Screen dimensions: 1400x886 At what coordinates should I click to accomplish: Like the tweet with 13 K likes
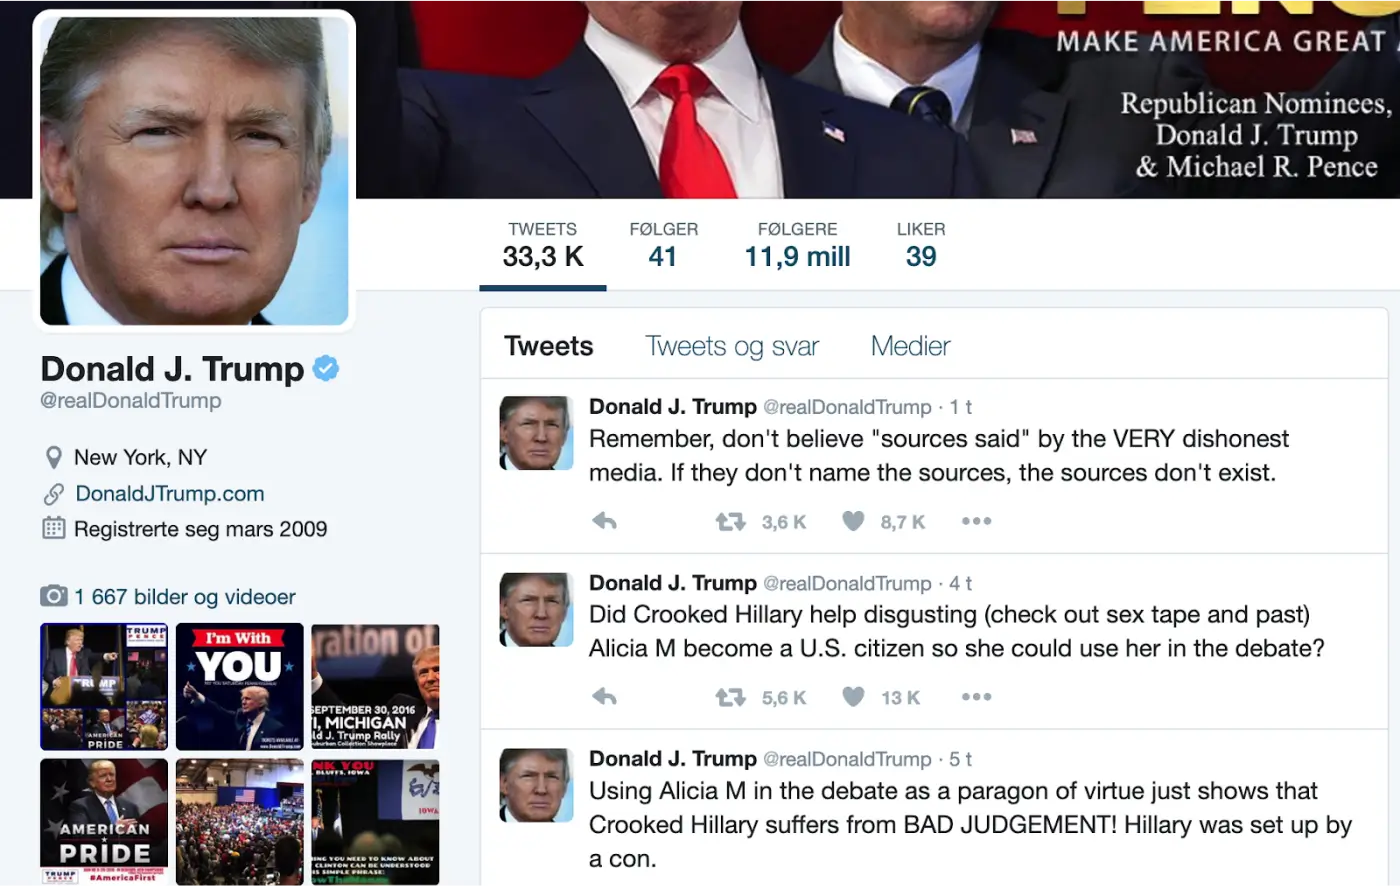point(853,697)
